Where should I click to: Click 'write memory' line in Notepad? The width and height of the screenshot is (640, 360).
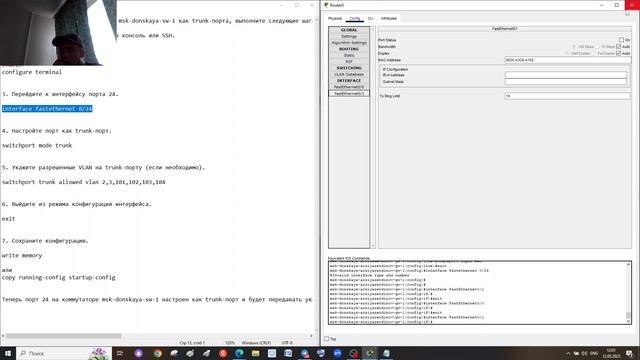[x=22, y=256]
